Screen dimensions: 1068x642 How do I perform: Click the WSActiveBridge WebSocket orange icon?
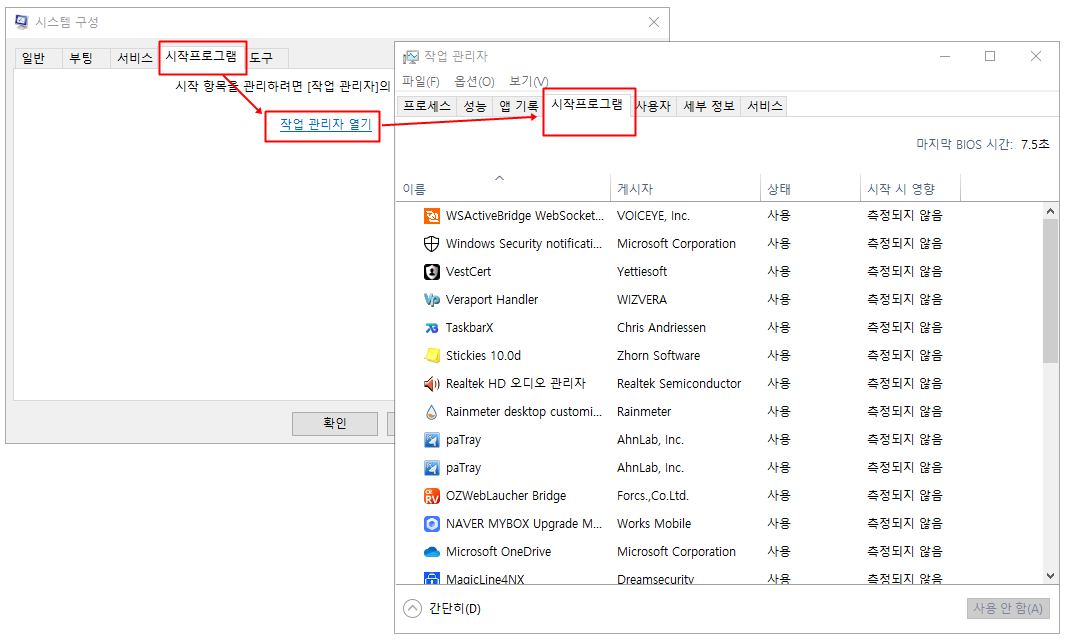(432, 216)
